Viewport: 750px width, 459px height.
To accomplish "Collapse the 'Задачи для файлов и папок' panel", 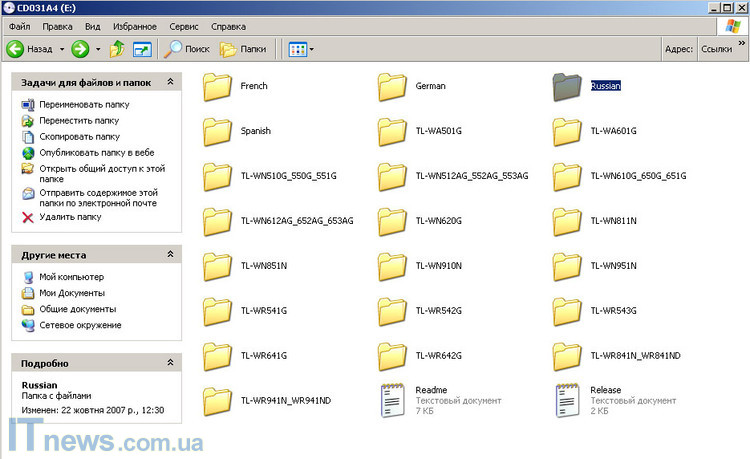I will coord(170,82).
